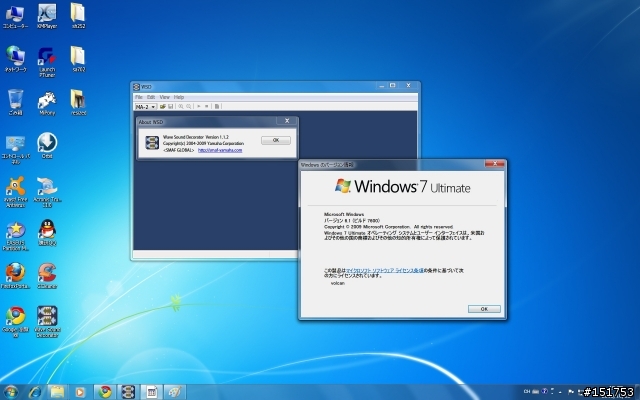This screenshot has height=400, width=640.
Task: Close the About WSD dialog
Action: click(x=287, y=121)
